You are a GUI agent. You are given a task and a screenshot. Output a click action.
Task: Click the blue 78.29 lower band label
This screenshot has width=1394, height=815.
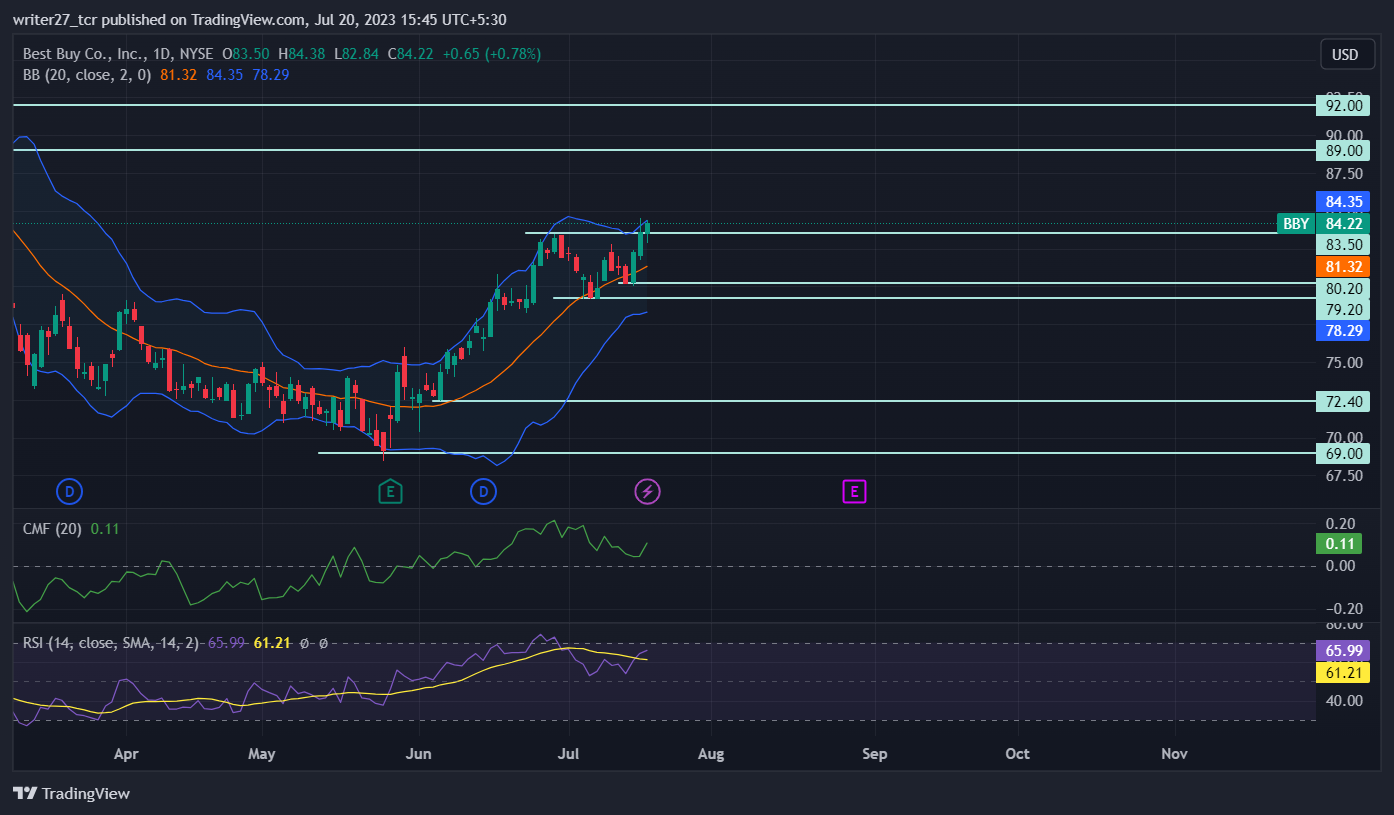coord(1342,330)
